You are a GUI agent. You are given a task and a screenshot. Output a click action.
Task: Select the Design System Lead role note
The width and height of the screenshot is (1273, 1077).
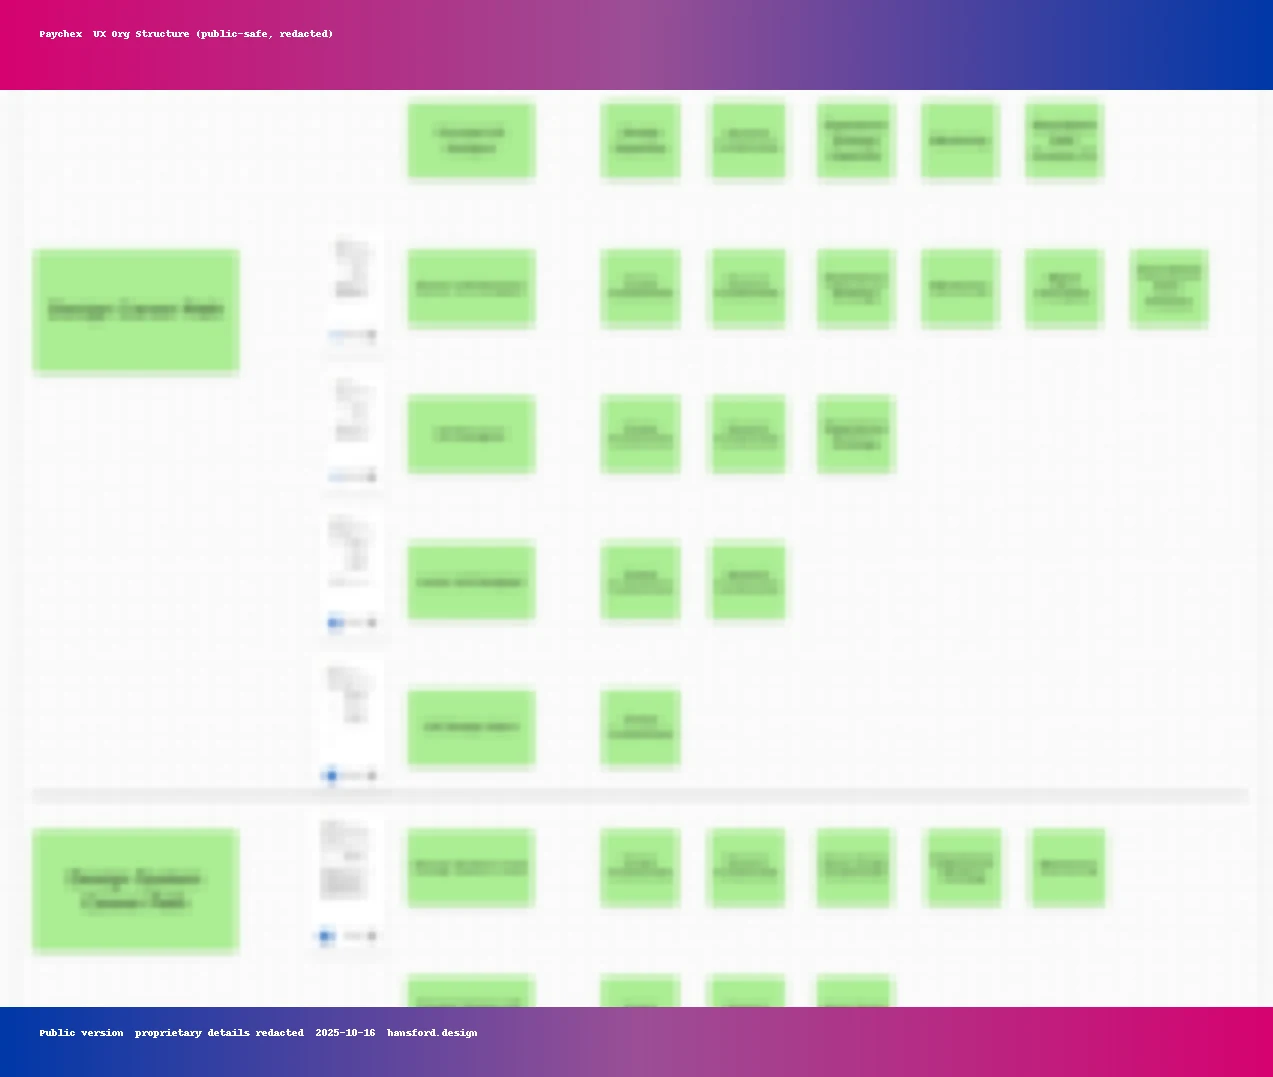[471, 868]
